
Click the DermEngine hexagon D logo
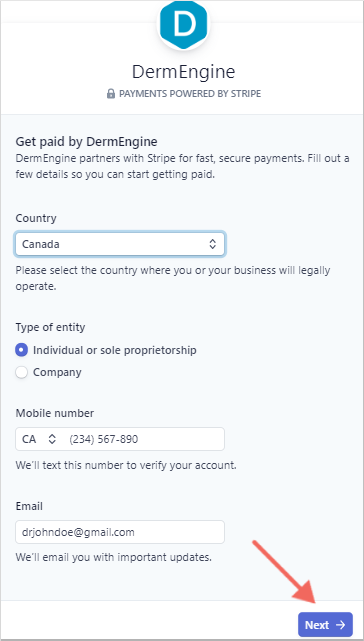[183, 24]
